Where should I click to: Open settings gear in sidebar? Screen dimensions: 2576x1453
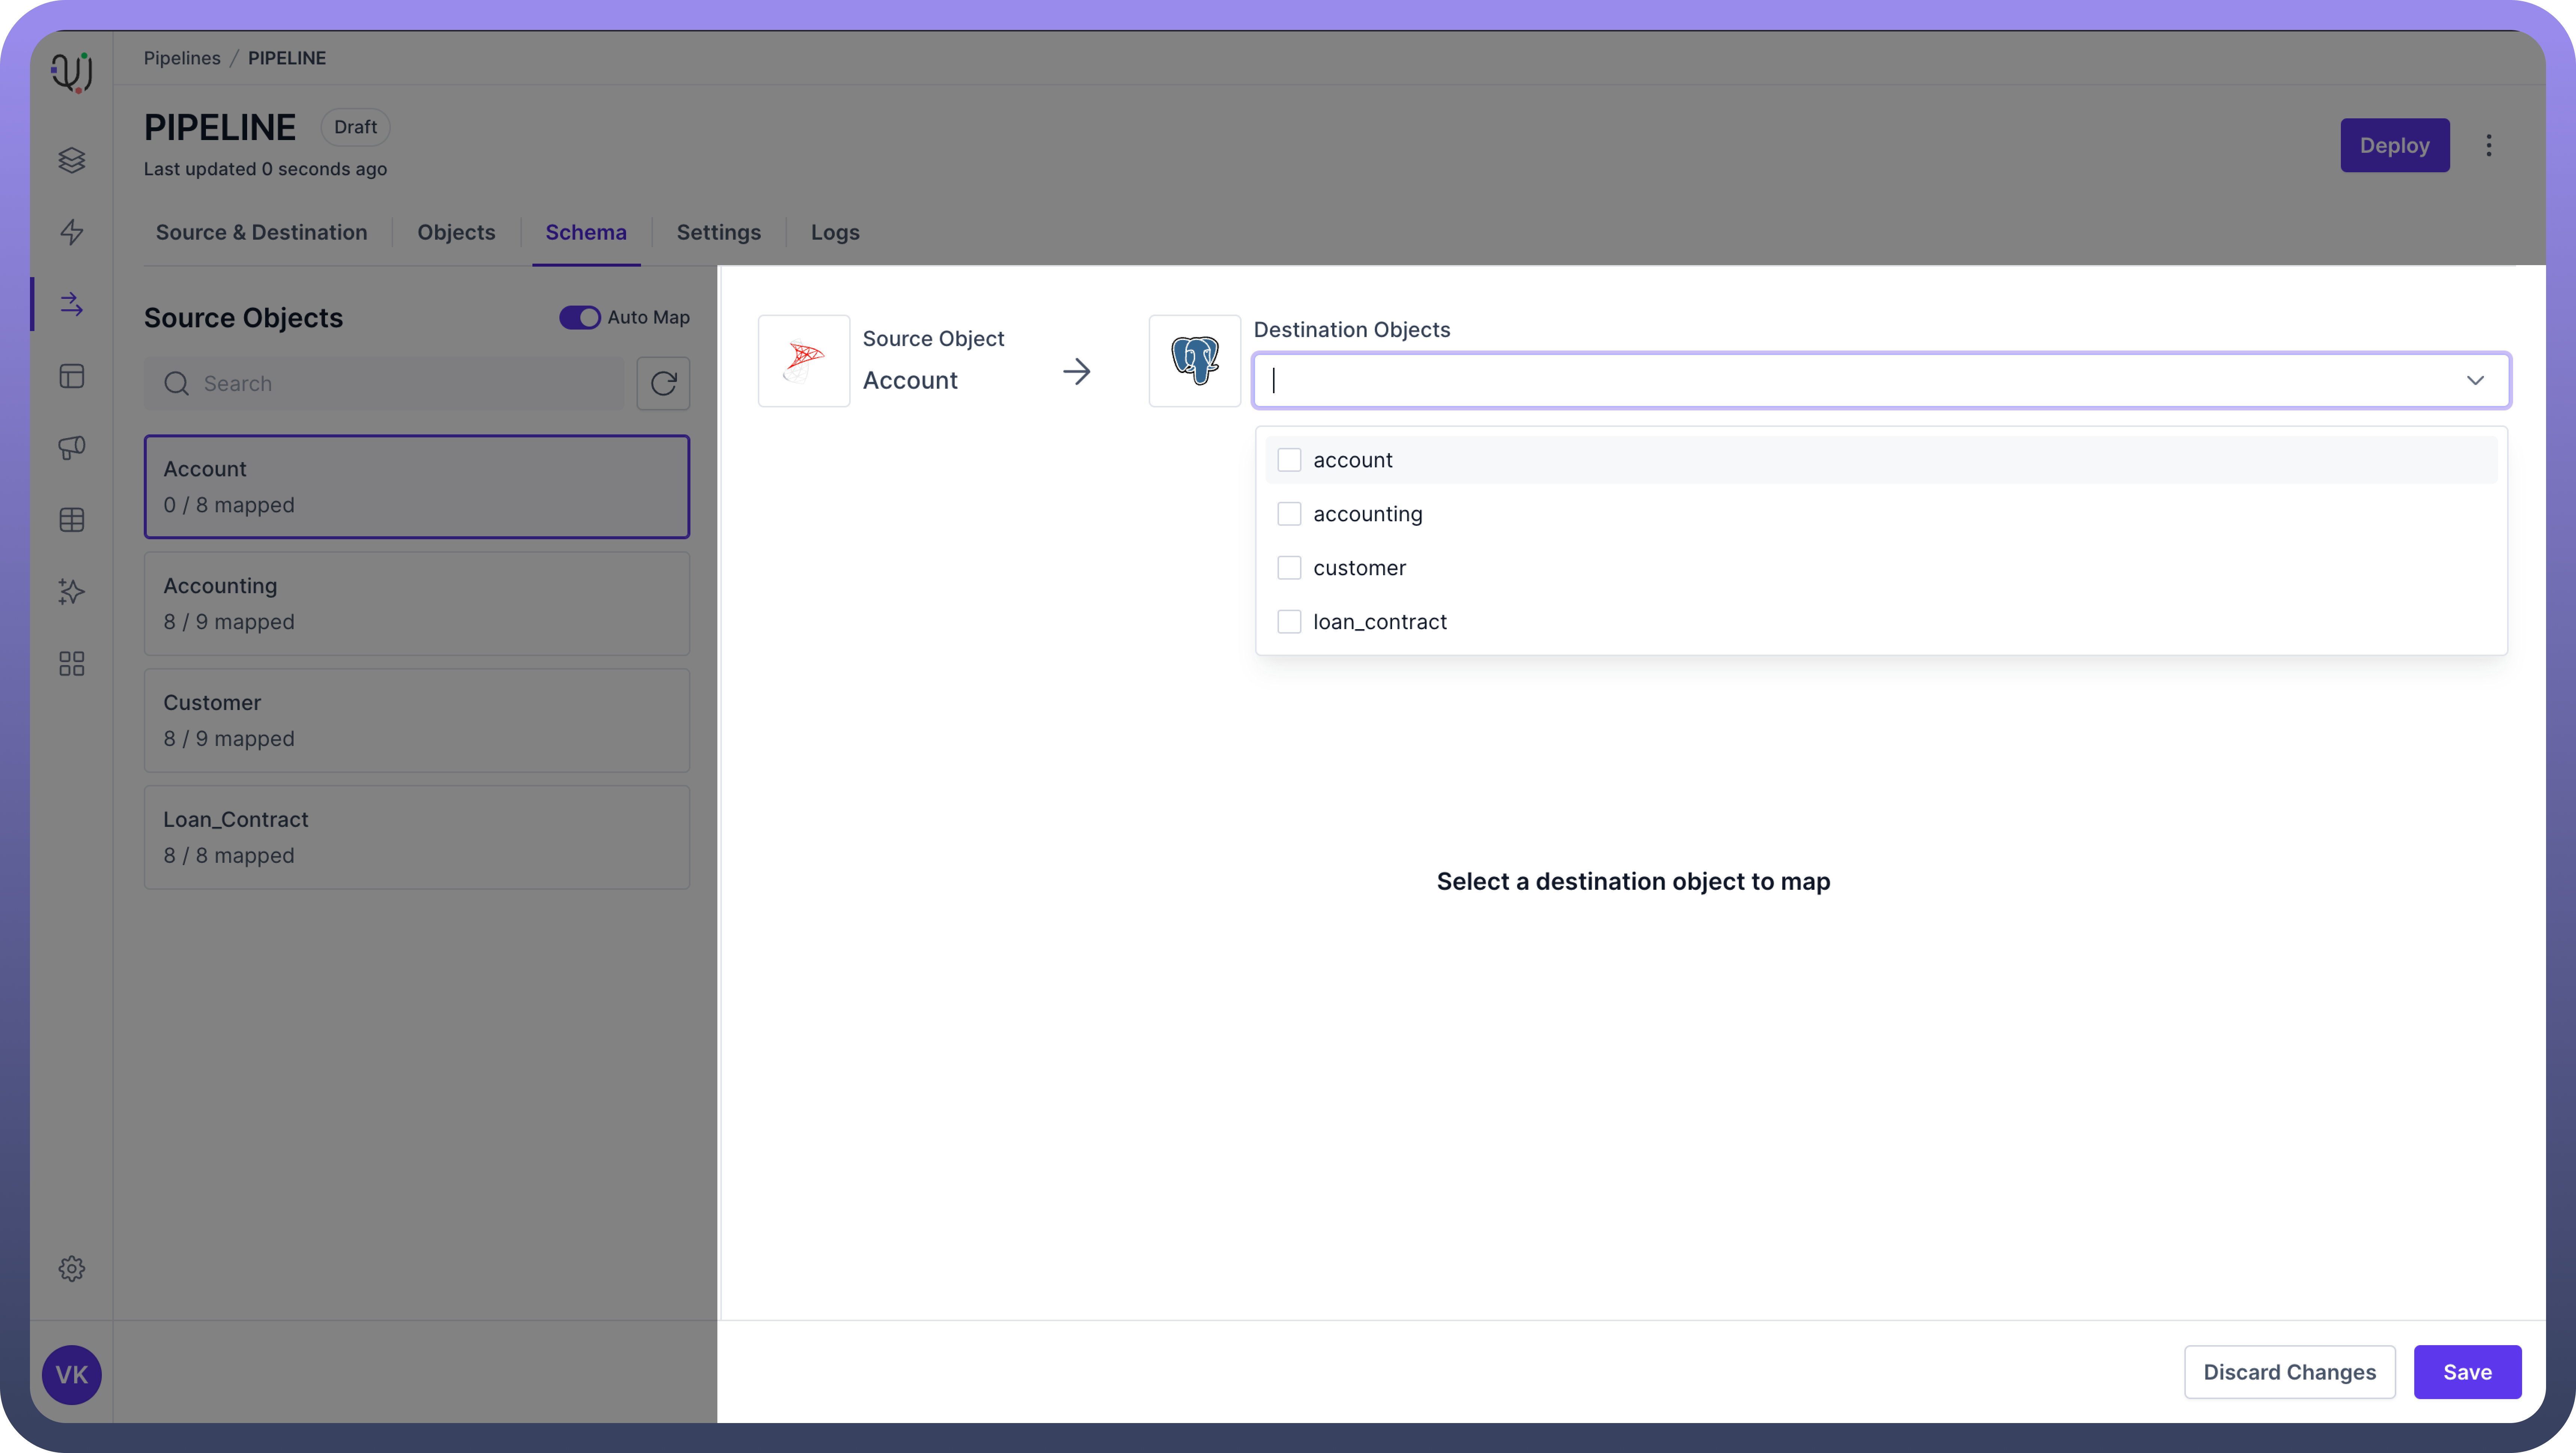point(71,1268)
